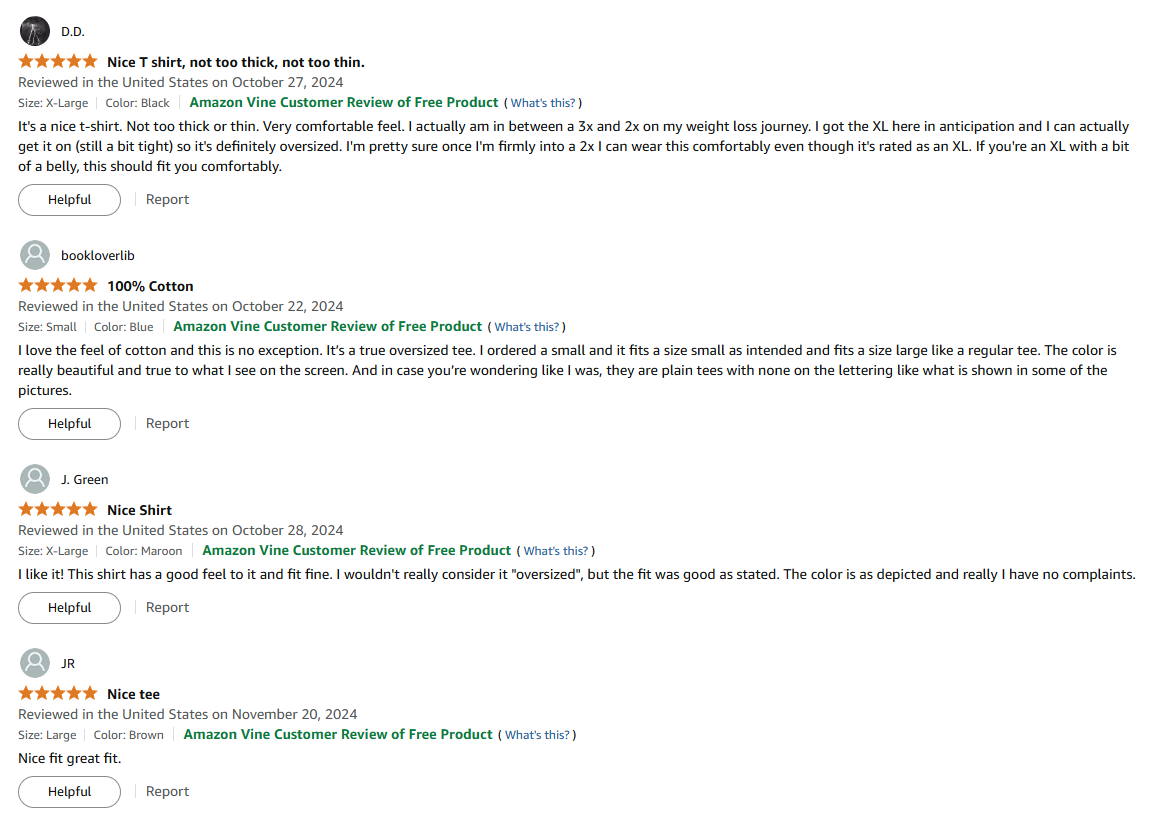
Task: Click five-star rating on 100% Cotton review
Action: tap(58, 285)
